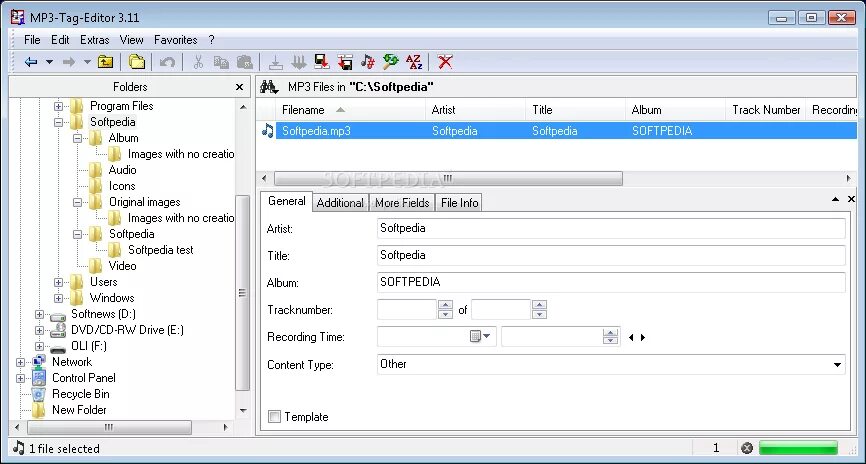Image resolution: width=866 pixels, height=464 pixels.
Task: Click the Undo toolbar icon
Action: tap(167, 62)
